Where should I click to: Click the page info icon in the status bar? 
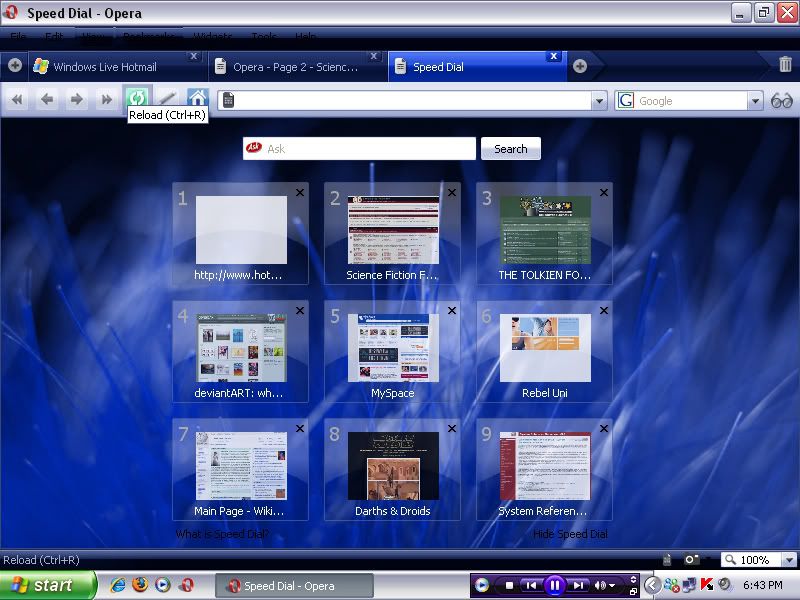coord(666,560)
